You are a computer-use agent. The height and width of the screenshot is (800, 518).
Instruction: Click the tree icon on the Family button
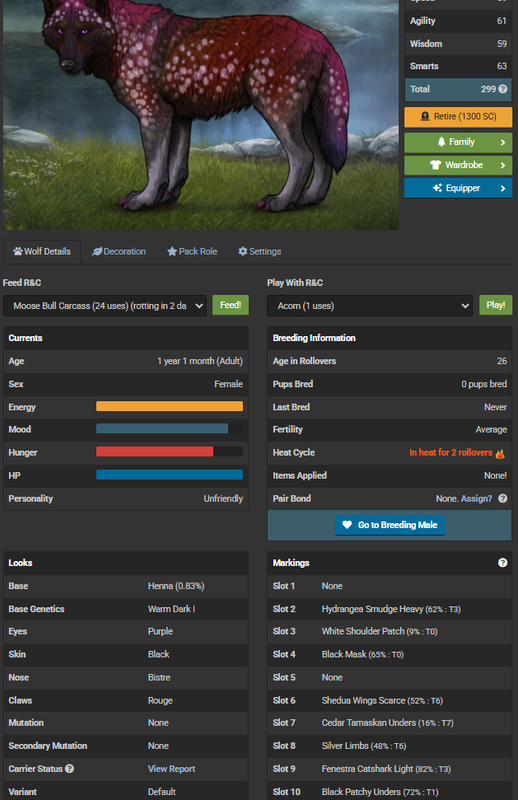(x=441, y=142)
